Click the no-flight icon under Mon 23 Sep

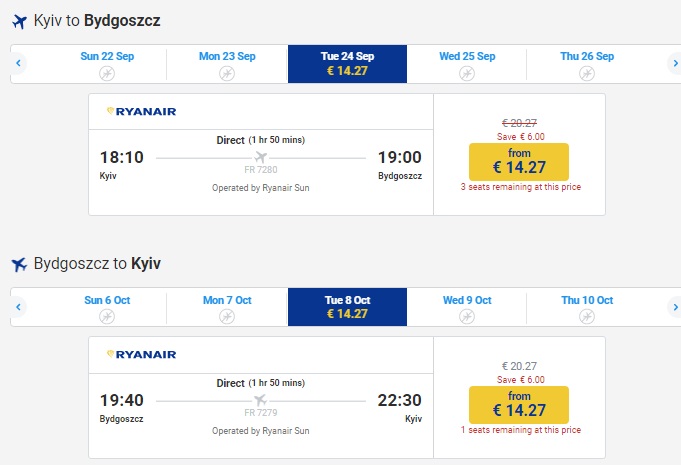point(227,73)
